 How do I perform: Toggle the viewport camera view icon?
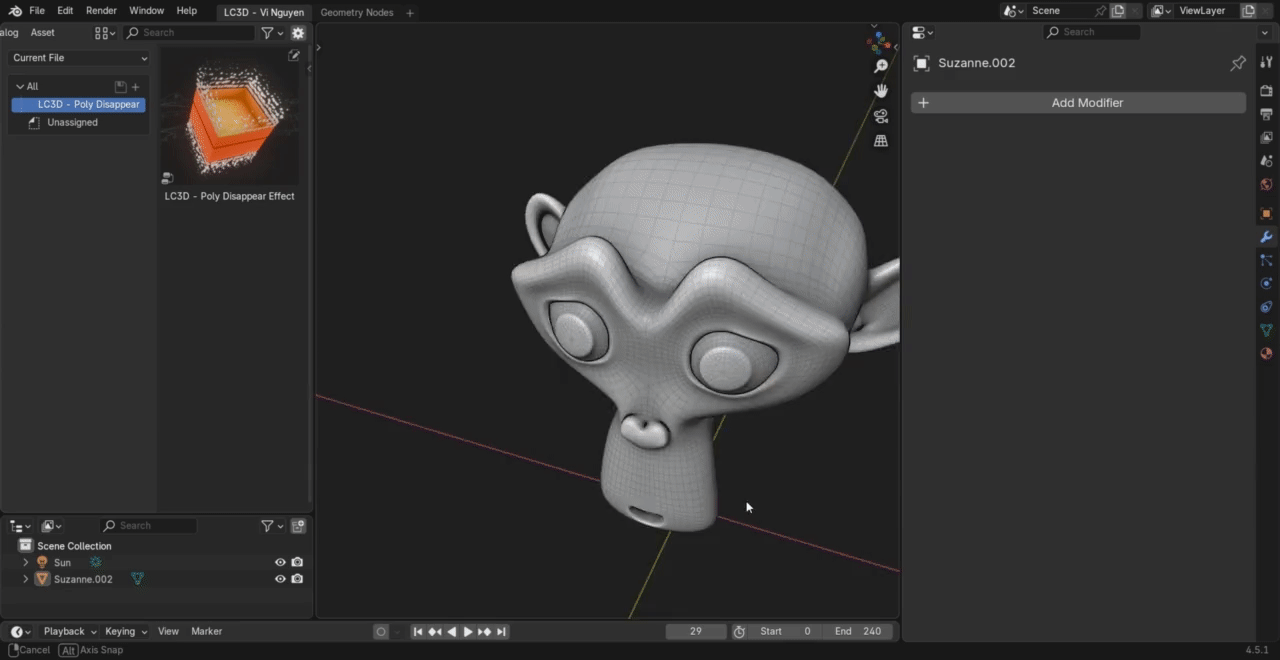pos(881,116)
